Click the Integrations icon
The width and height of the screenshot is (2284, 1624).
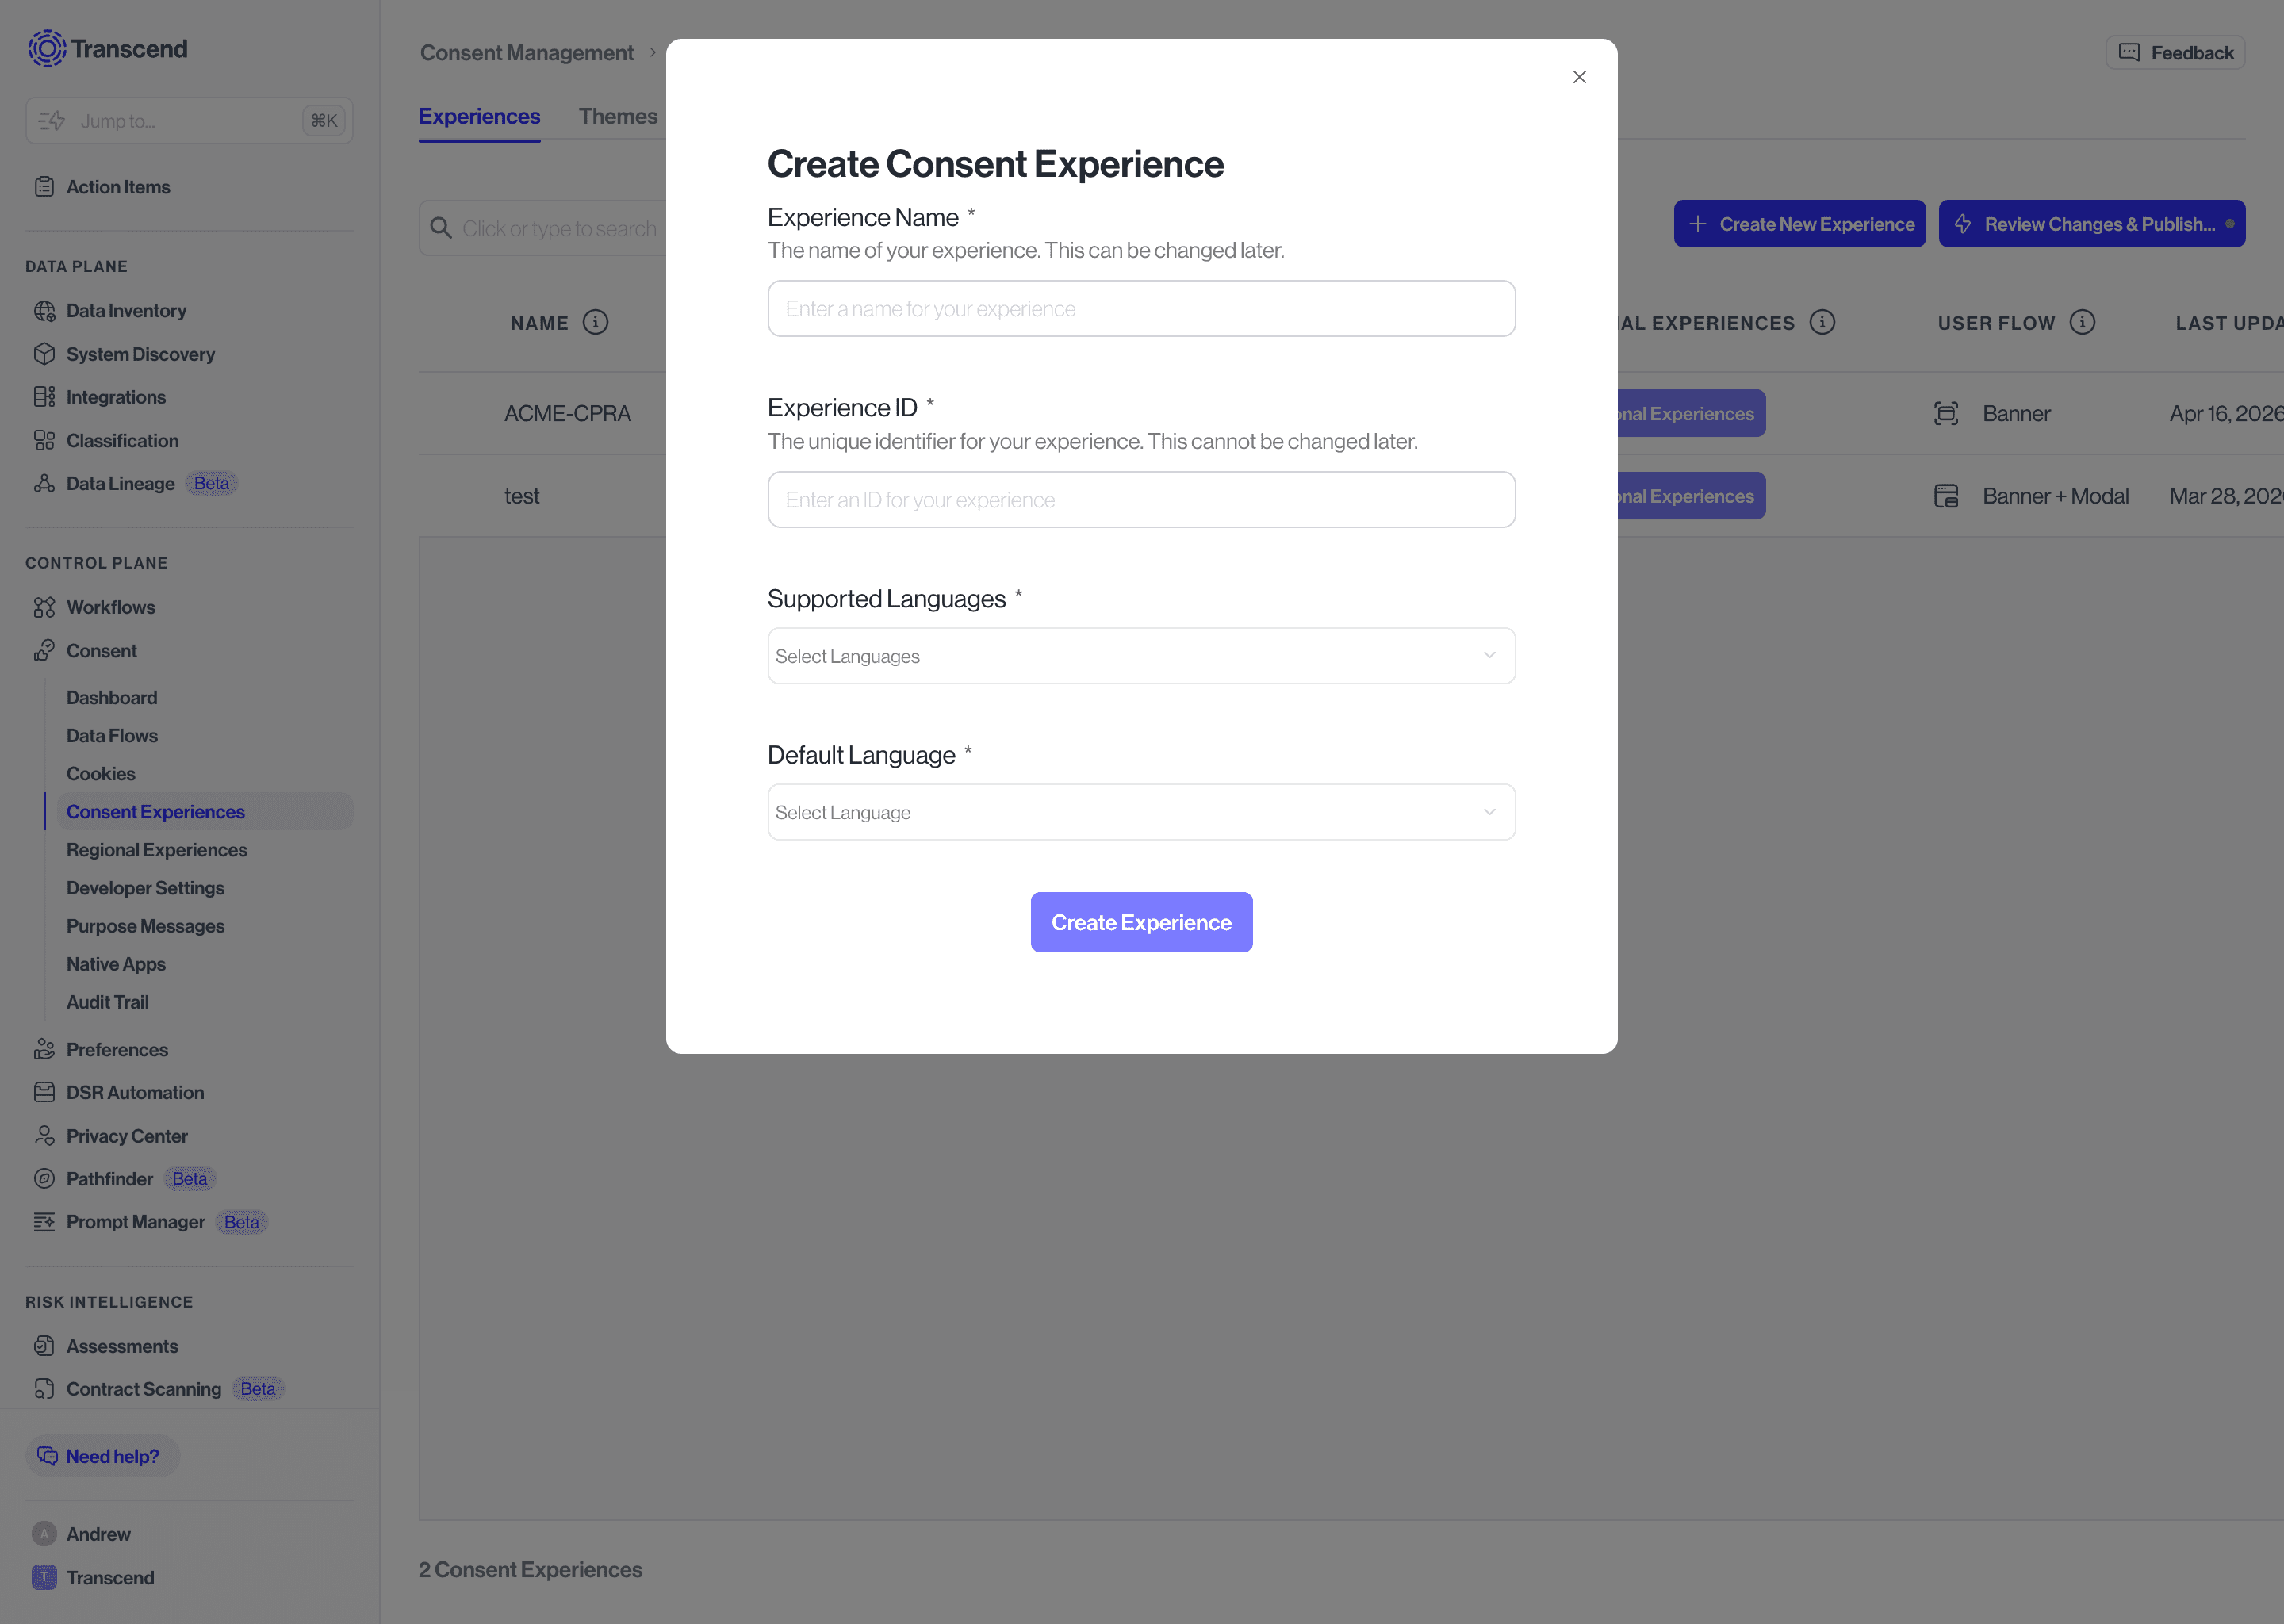click(44, 397)
